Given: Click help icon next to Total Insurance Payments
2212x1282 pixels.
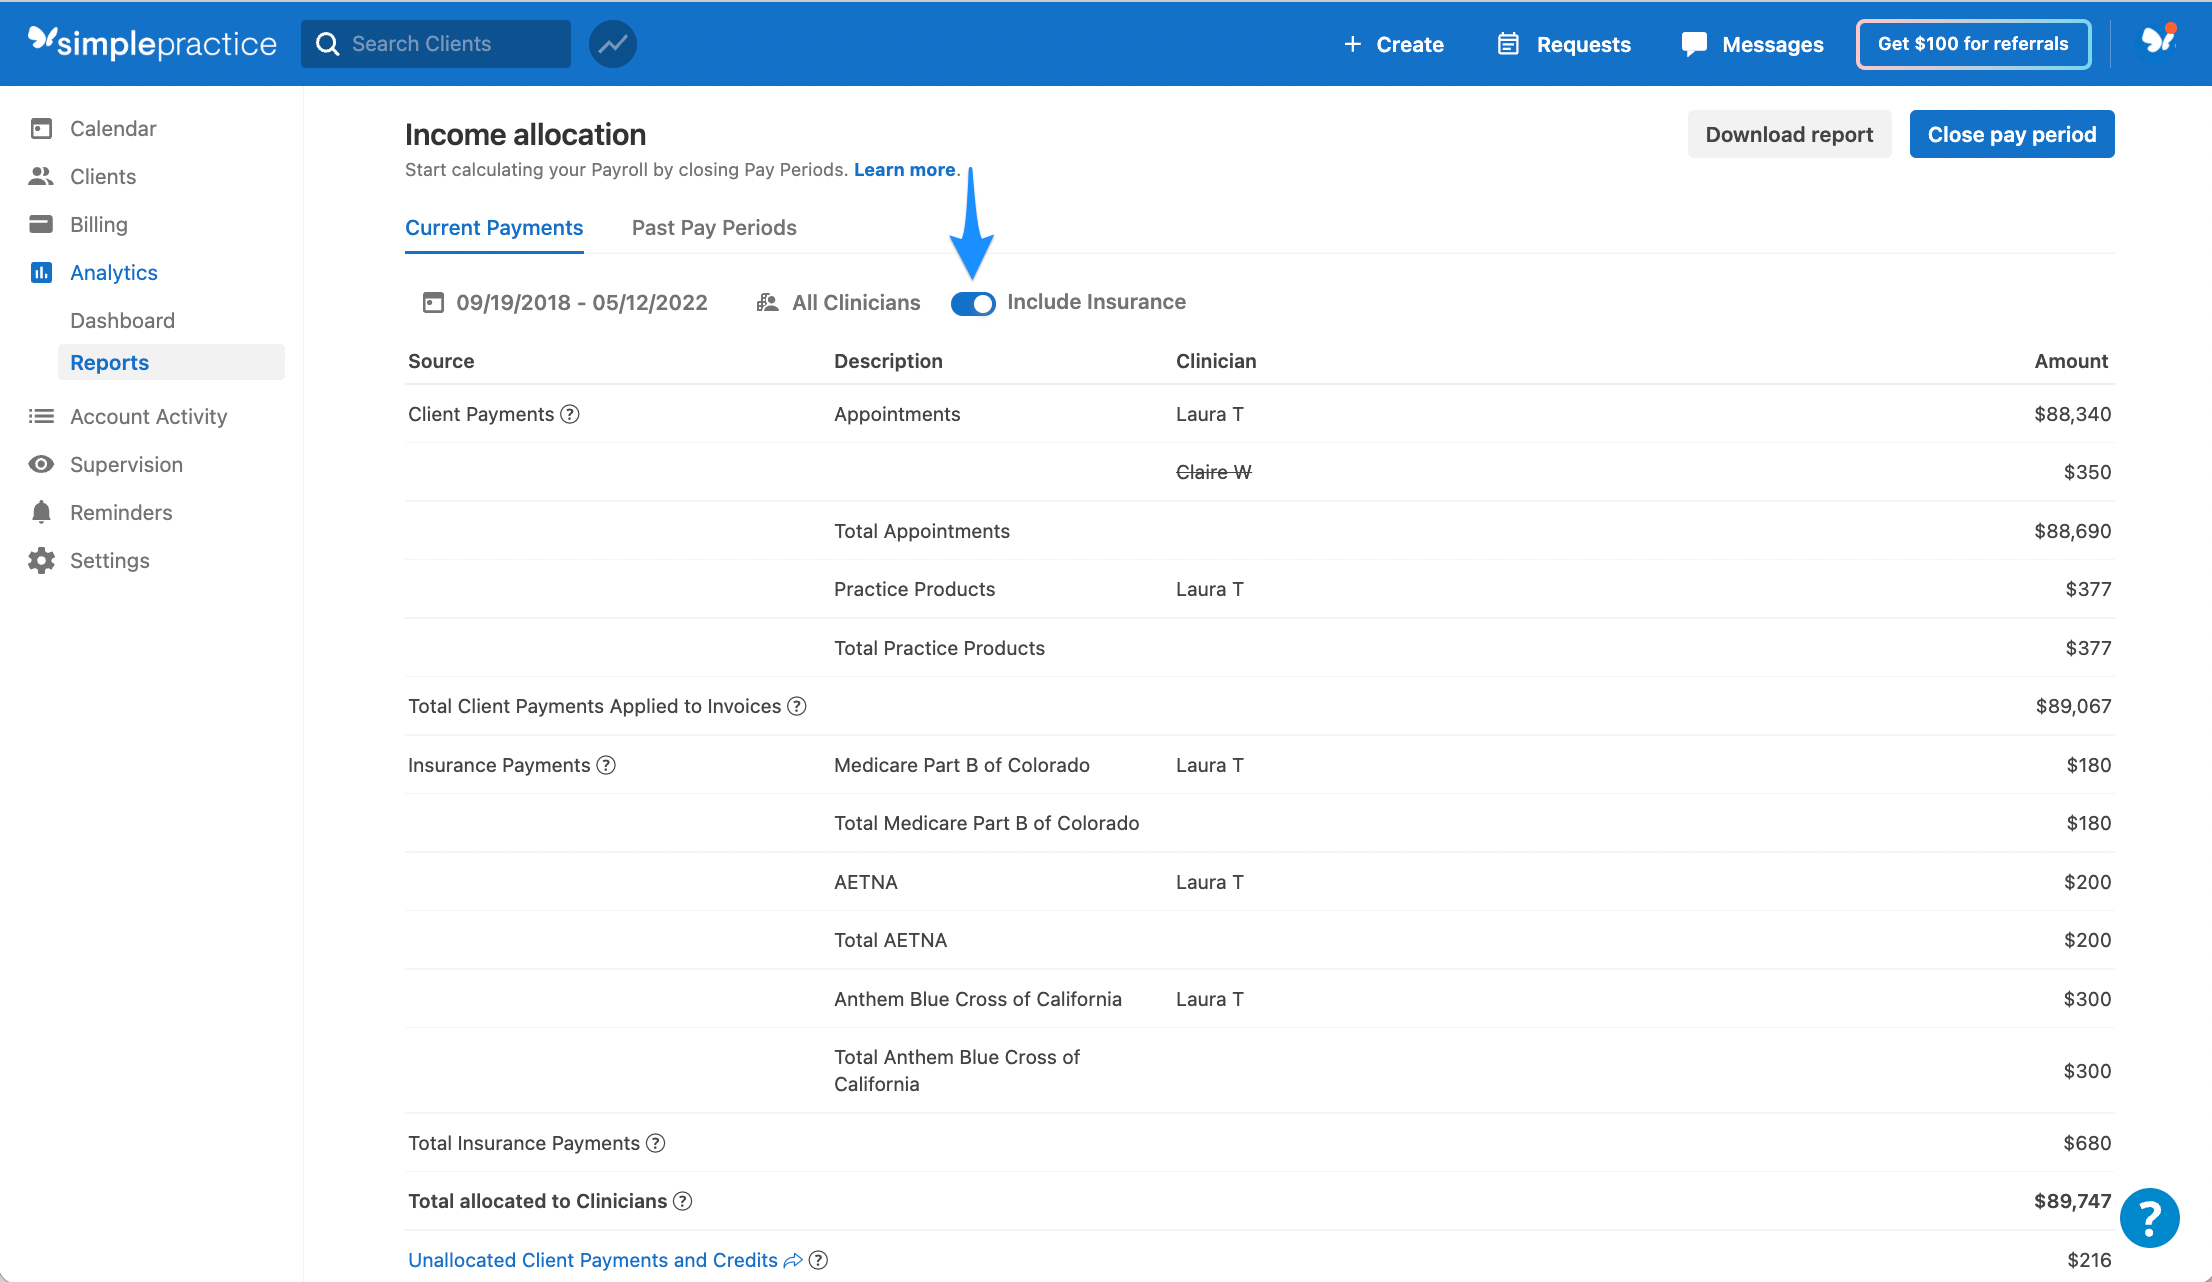Looking at the screenshot, I should tap(655, 1143).
